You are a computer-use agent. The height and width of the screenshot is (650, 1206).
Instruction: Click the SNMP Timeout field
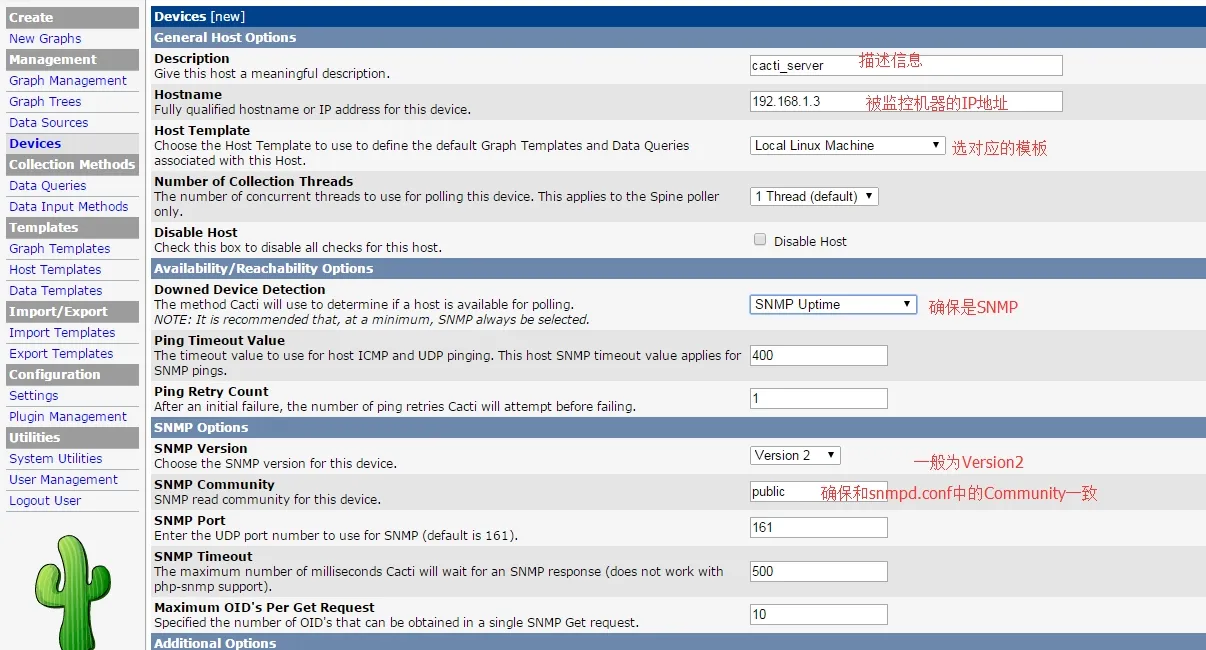pyautogui.click(x=819, y=571)
